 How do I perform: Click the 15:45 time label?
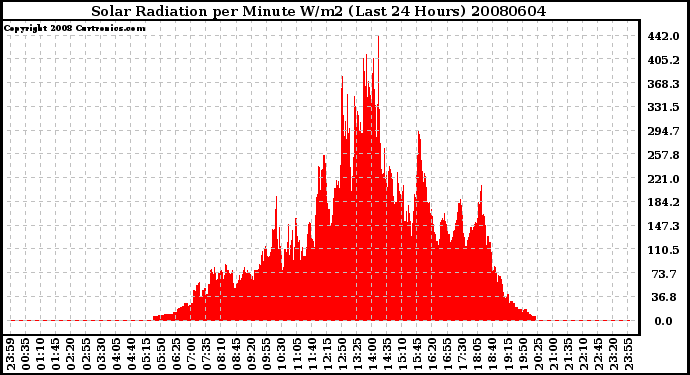[x=417, y=354]
